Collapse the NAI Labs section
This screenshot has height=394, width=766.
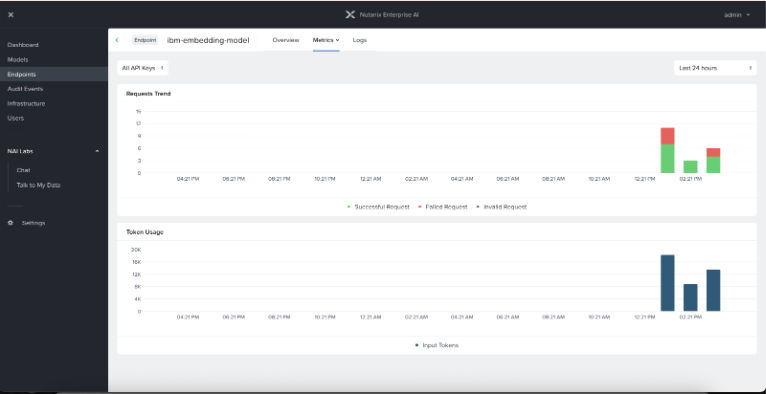[97, 151]
